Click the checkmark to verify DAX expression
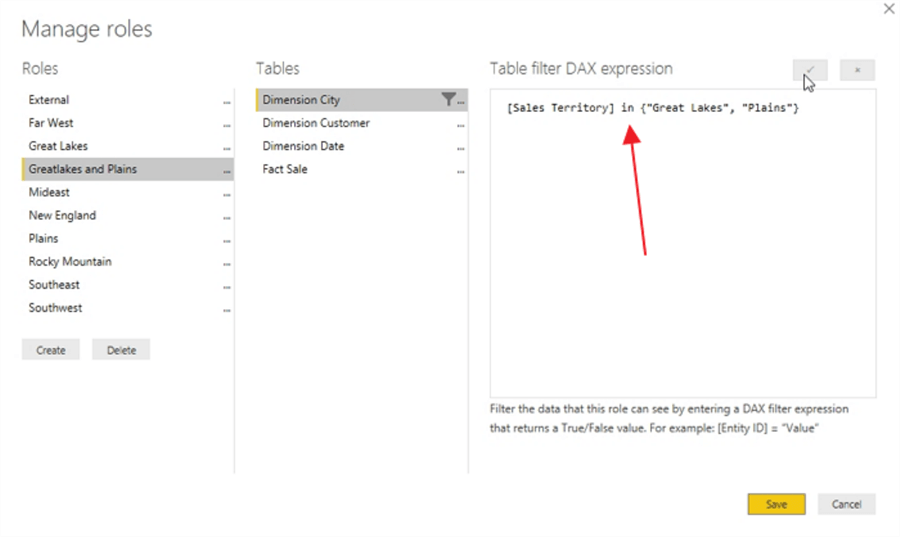This screenshot has width=900, height=537. [x=810, y=70]
